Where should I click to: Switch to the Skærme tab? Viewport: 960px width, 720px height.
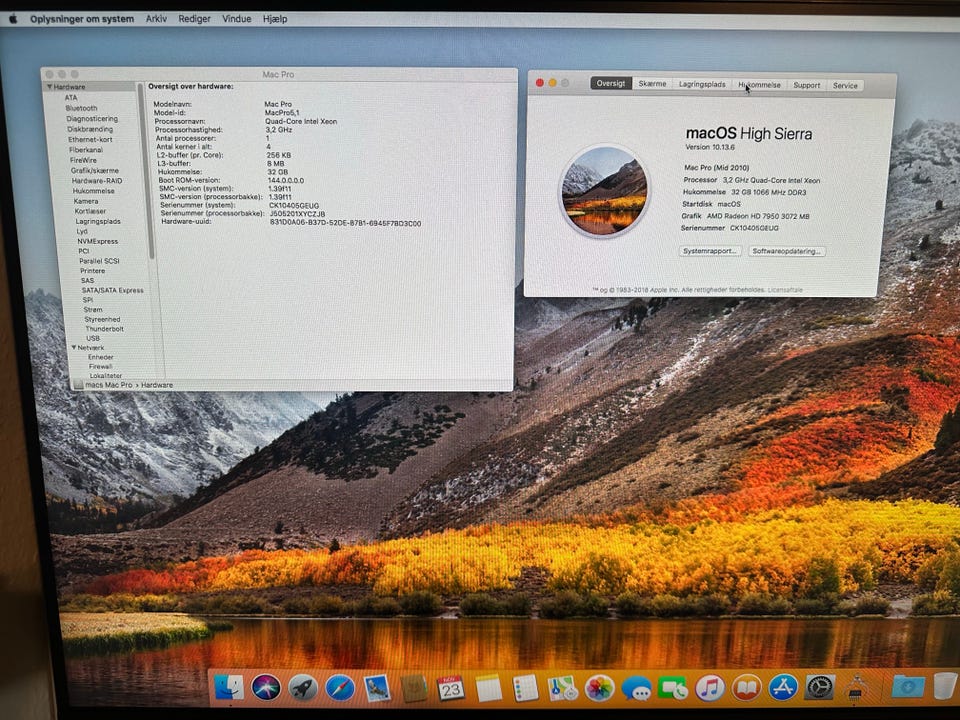pos(652,84)
